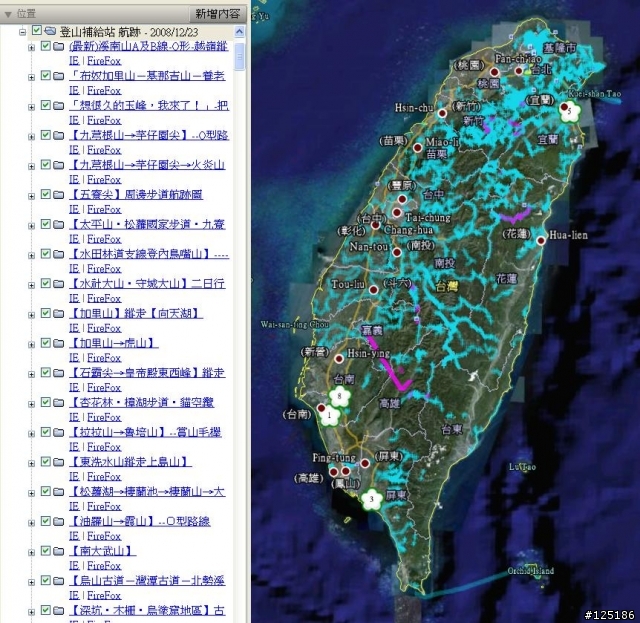Open the 【加里山】縱走【向天湖】 link
This screenshot has height=623, width=640.
pyautogui.click(x=136, y=314)
